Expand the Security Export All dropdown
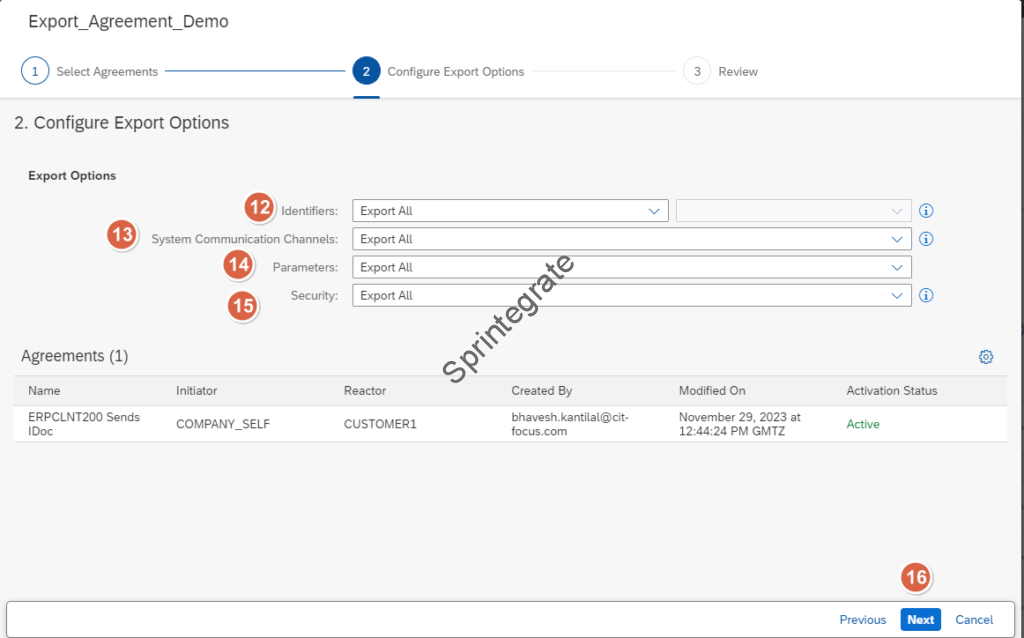Screen dimensions: 1024x638 point(631,296)
